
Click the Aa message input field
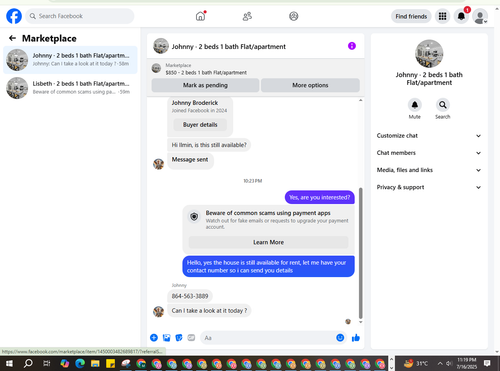pyautogui.click(x=267, y=338)
